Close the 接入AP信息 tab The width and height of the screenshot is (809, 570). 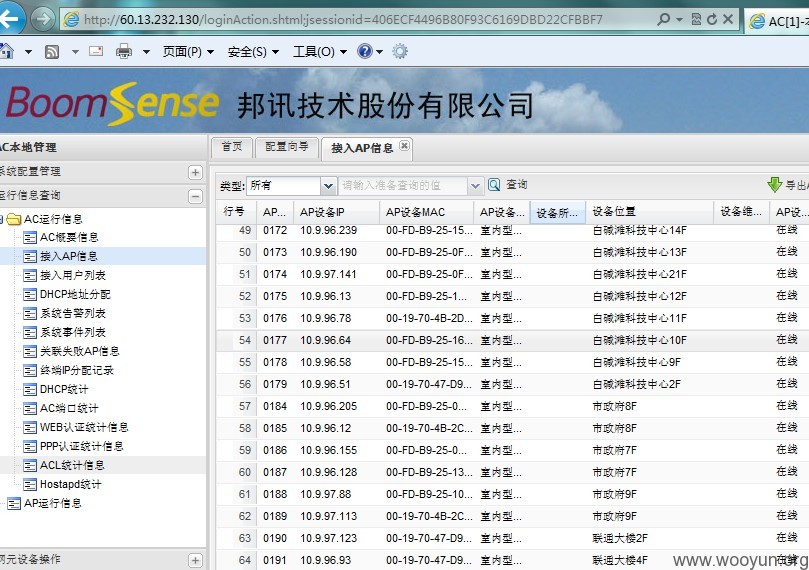404,145
